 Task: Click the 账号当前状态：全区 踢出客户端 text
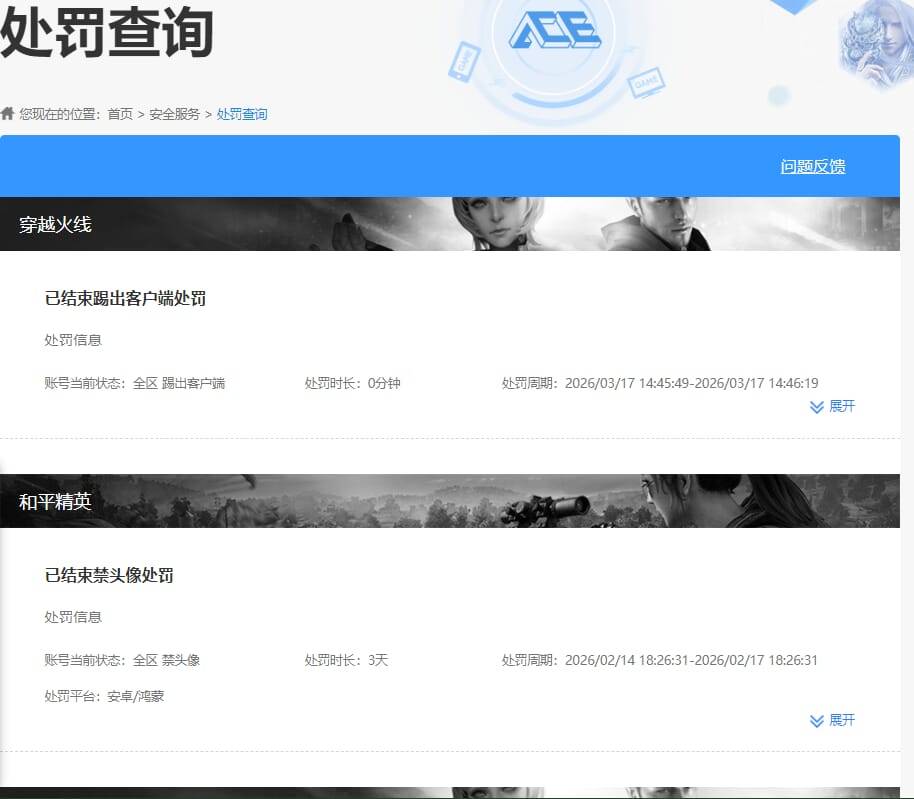[x=135, y=383]
